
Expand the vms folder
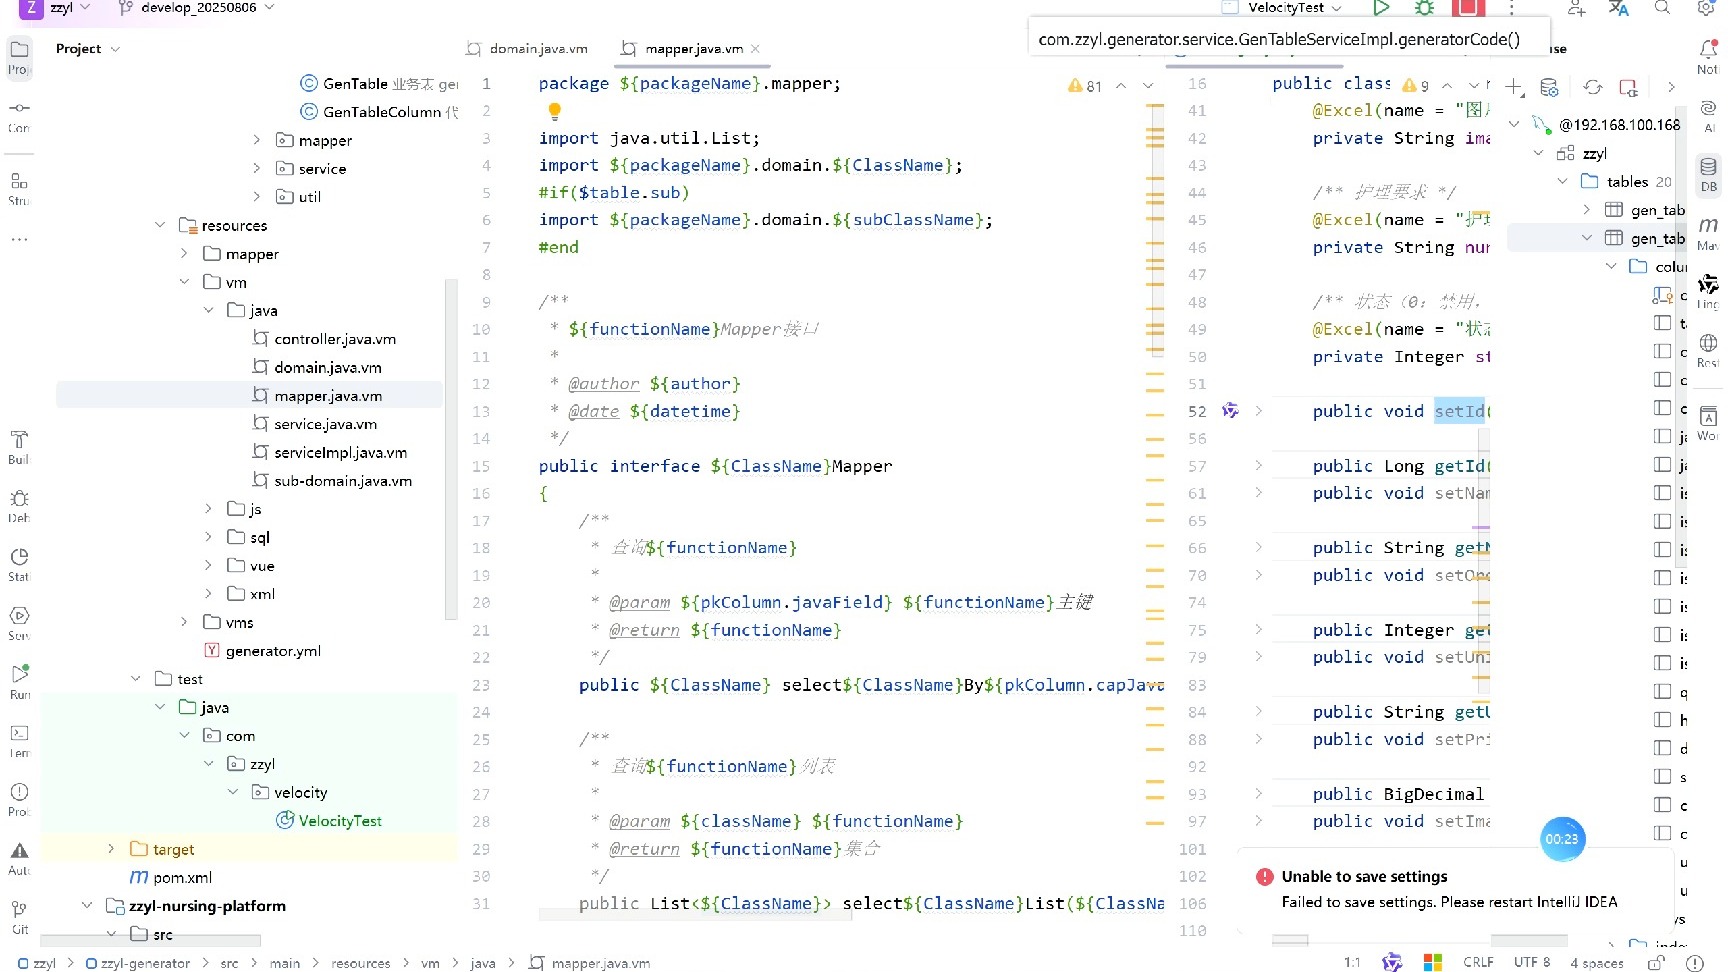(184, 622)
